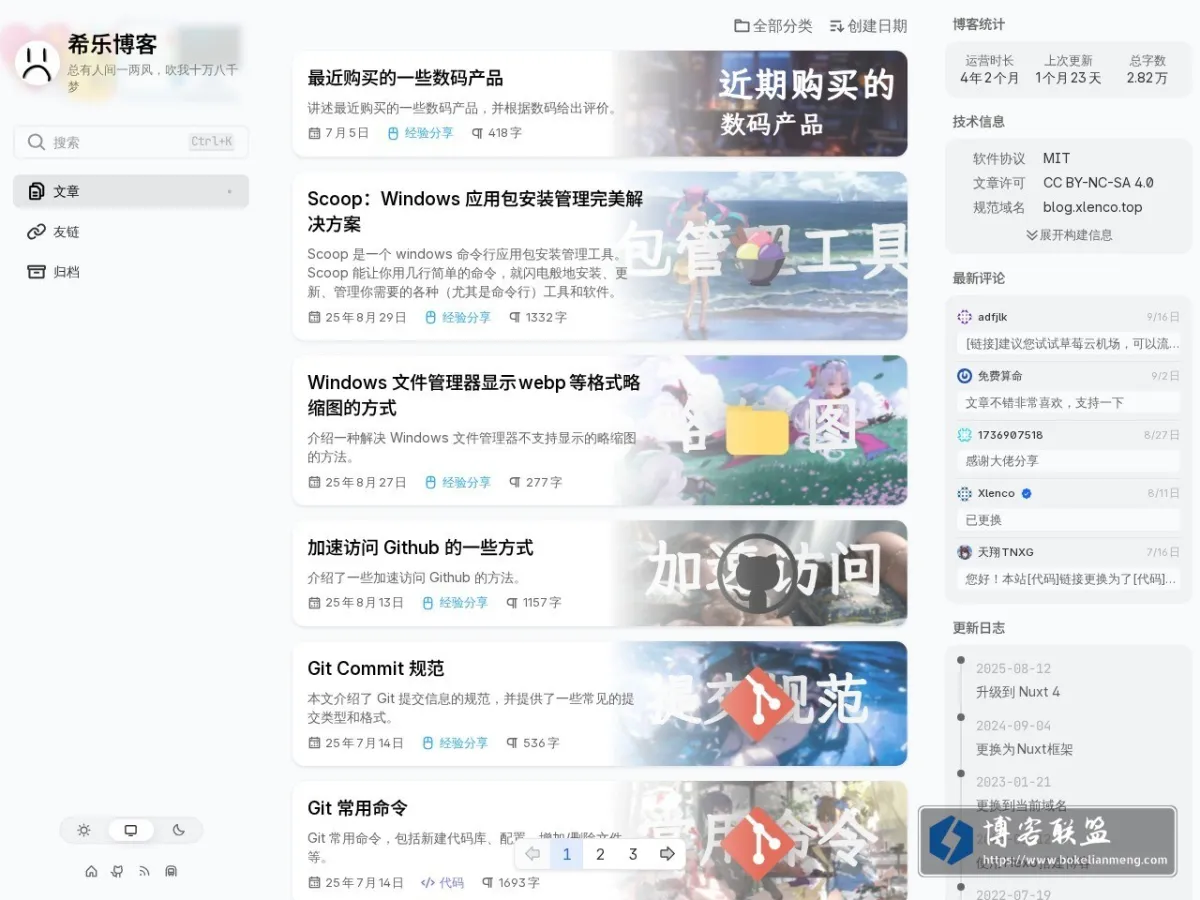Click the calendar icon next to 25年8月13日

(x=315, y=603)
